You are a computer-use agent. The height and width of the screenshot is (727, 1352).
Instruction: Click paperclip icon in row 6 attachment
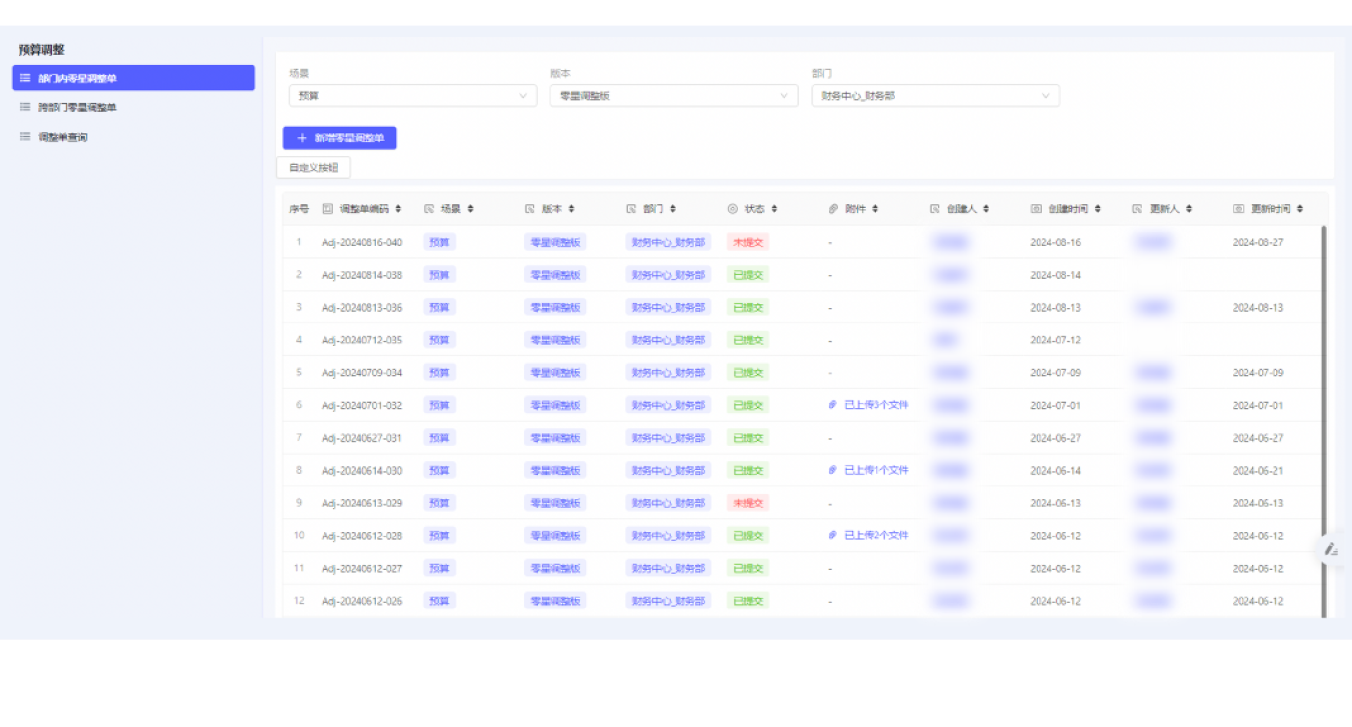point(832,405)
